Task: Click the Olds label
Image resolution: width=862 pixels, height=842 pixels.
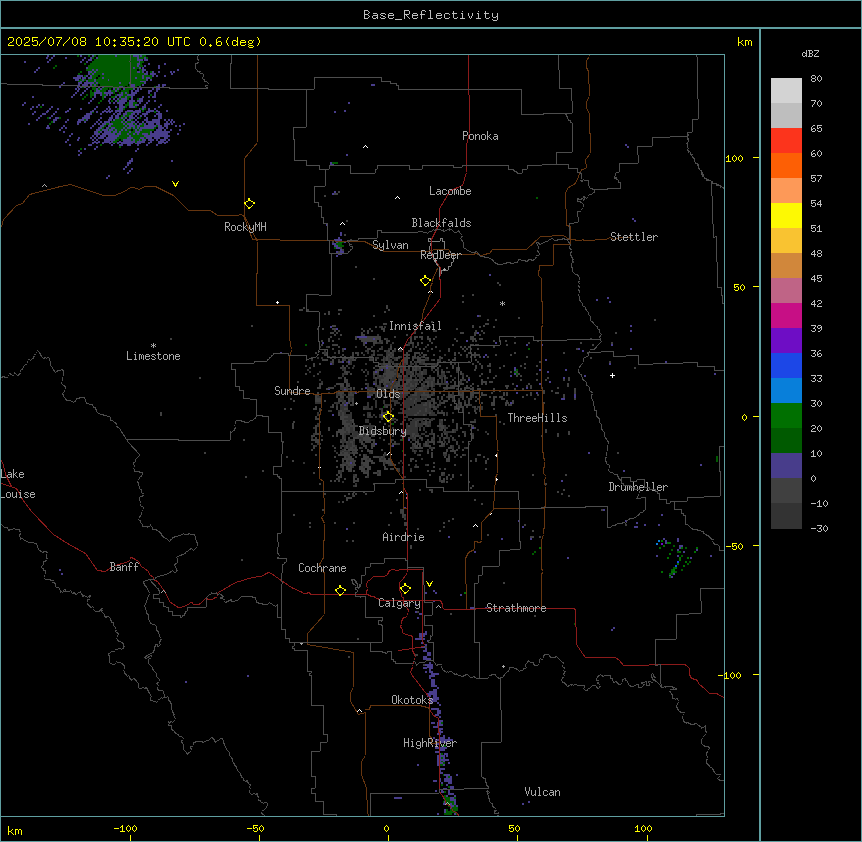Action: tap(388, 394)
